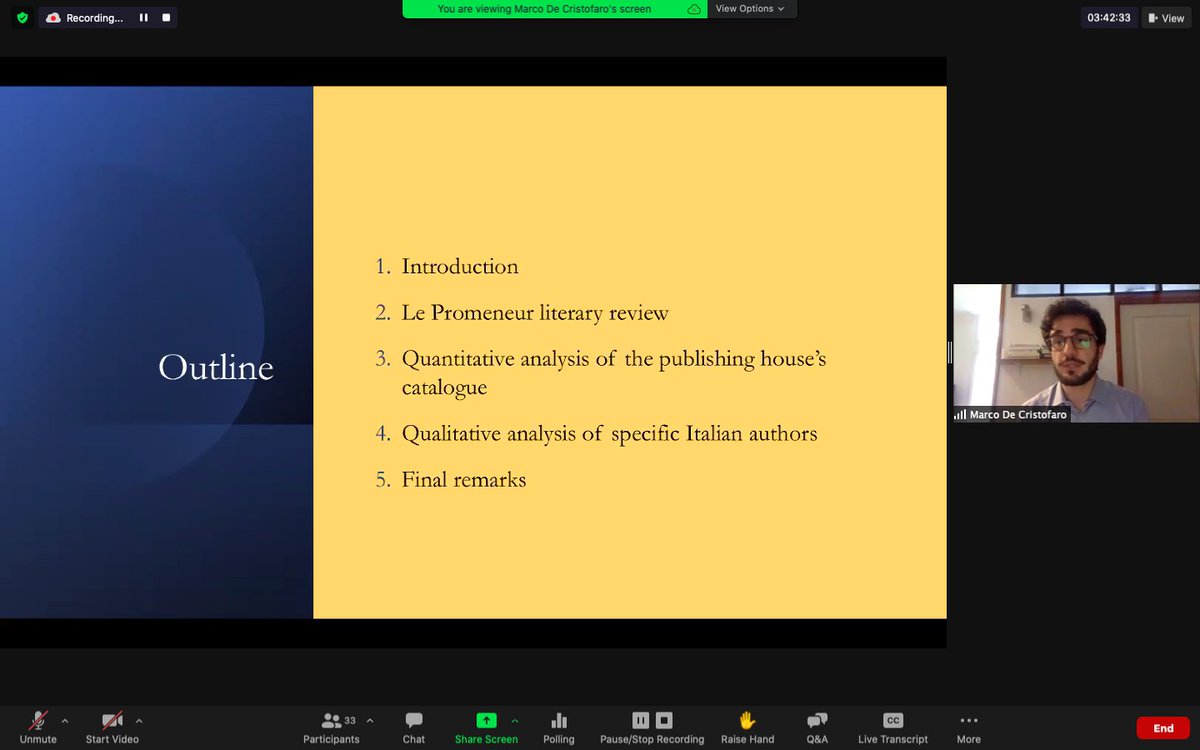
Task: Start Video from the toolbar
Action: pyautogui.click(x=112, y=727)
